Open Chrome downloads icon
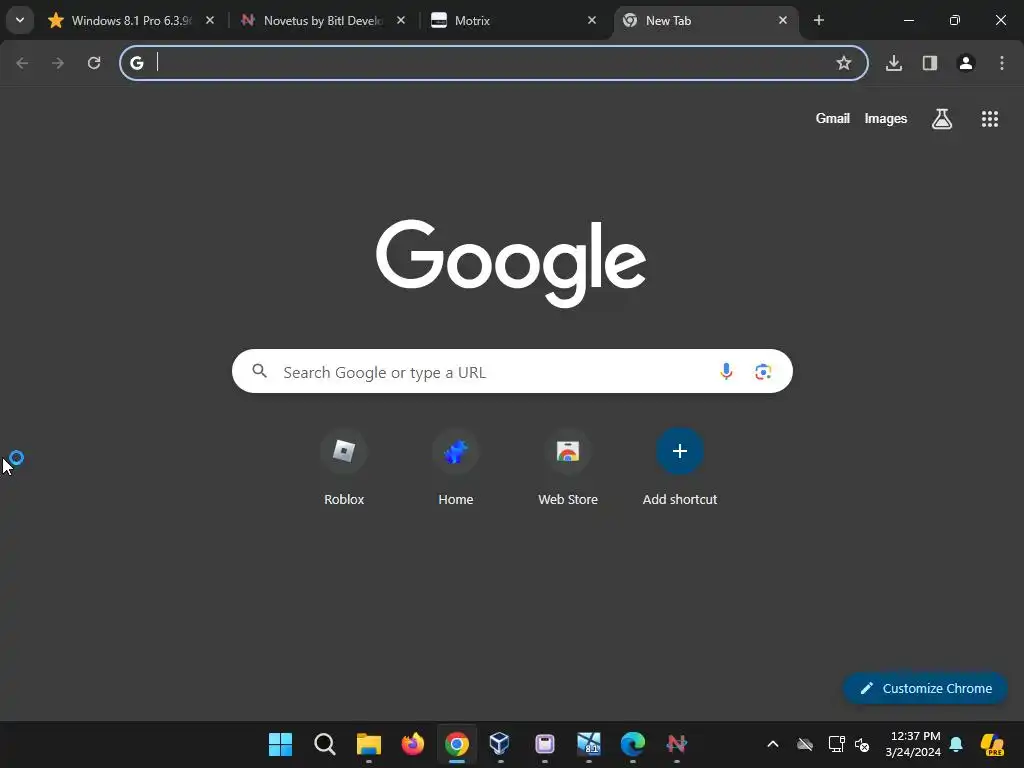This screenshot has width=1024, height=768. pyautogui.click(x=894, y=63)
